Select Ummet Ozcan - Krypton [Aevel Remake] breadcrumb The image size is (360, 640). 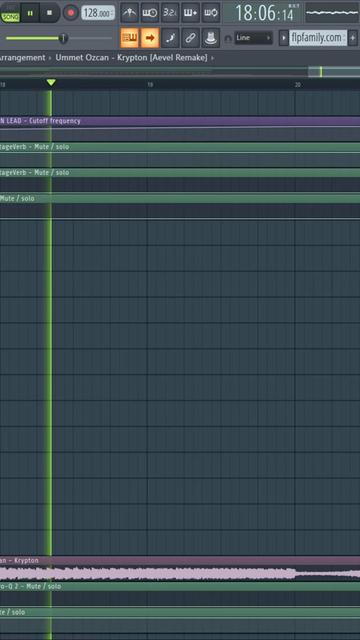click(x=131, y=58)
